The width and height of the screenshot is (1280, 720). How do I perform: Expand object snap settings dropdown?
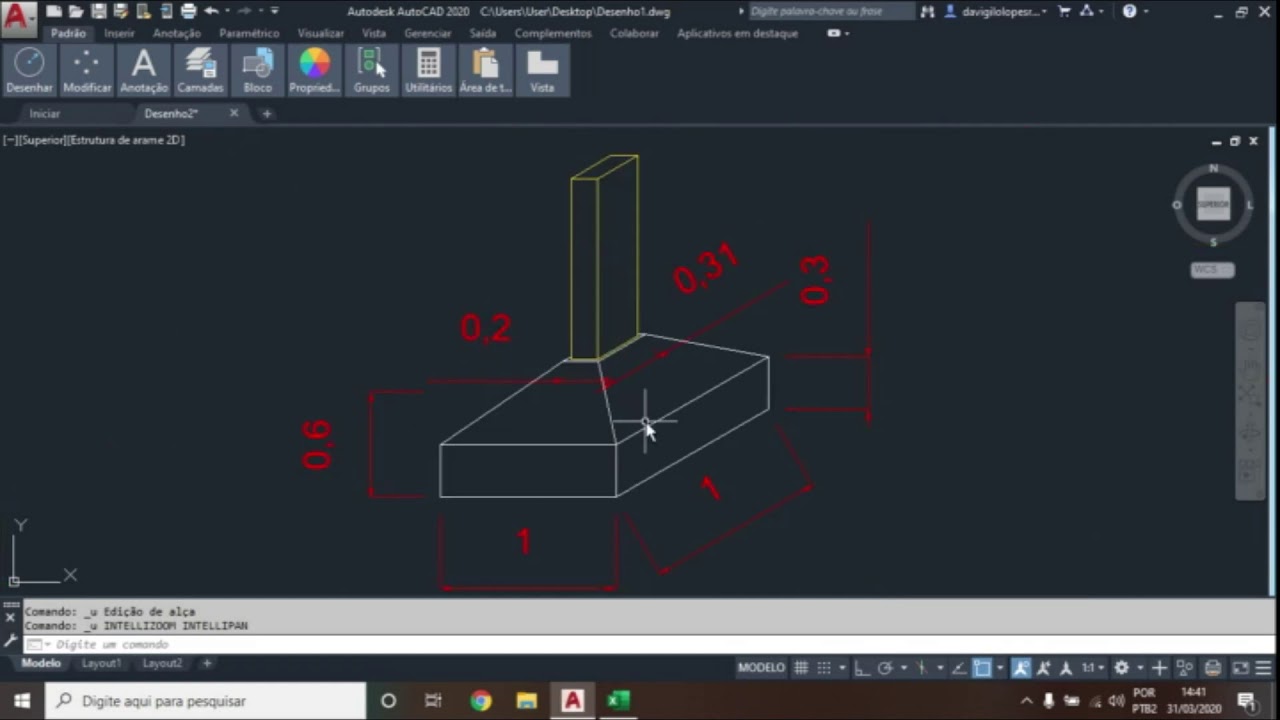pyautogui.click(x=1000, y=668)
